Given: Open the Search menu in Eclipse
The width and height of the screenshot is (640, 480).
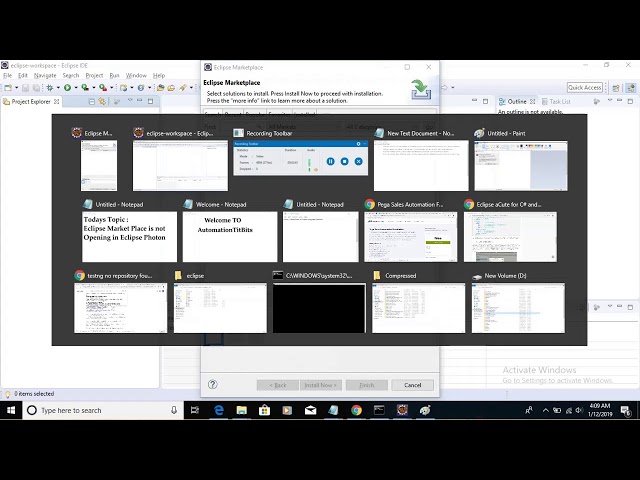Looking at the screenshot, I should pyautogui.click(x=71, y=76).
